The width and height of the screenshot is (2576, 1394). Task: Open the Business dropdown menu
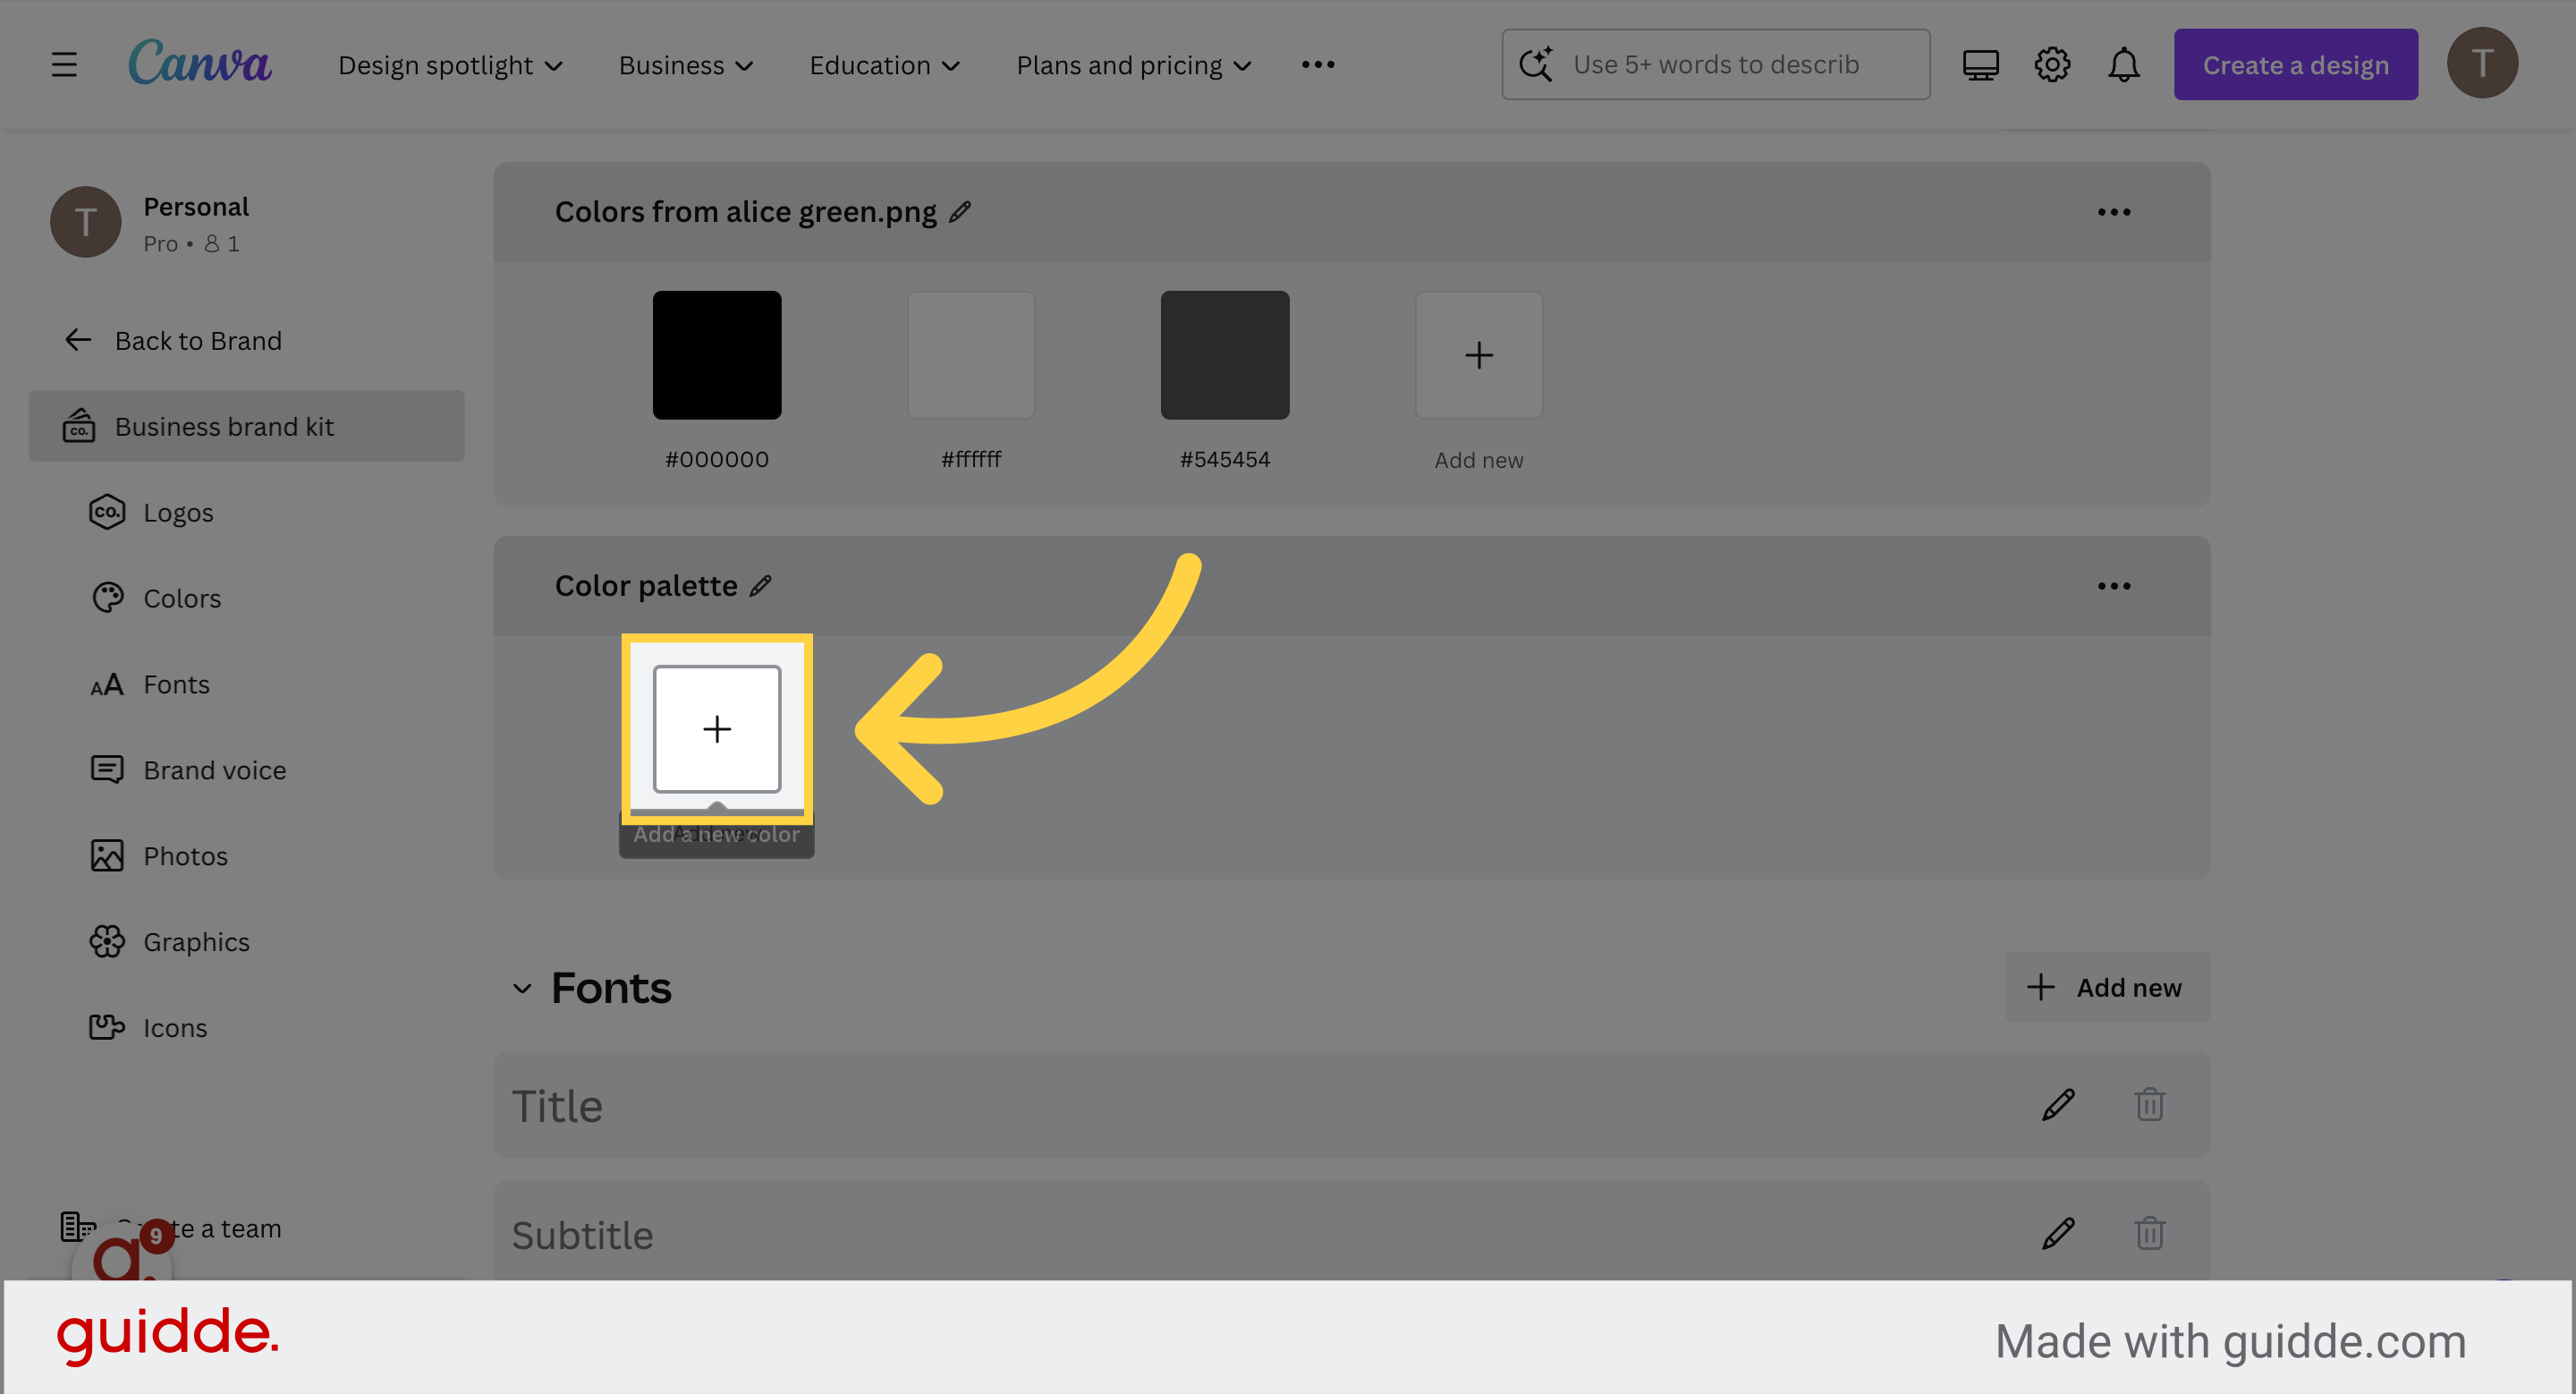684,64
